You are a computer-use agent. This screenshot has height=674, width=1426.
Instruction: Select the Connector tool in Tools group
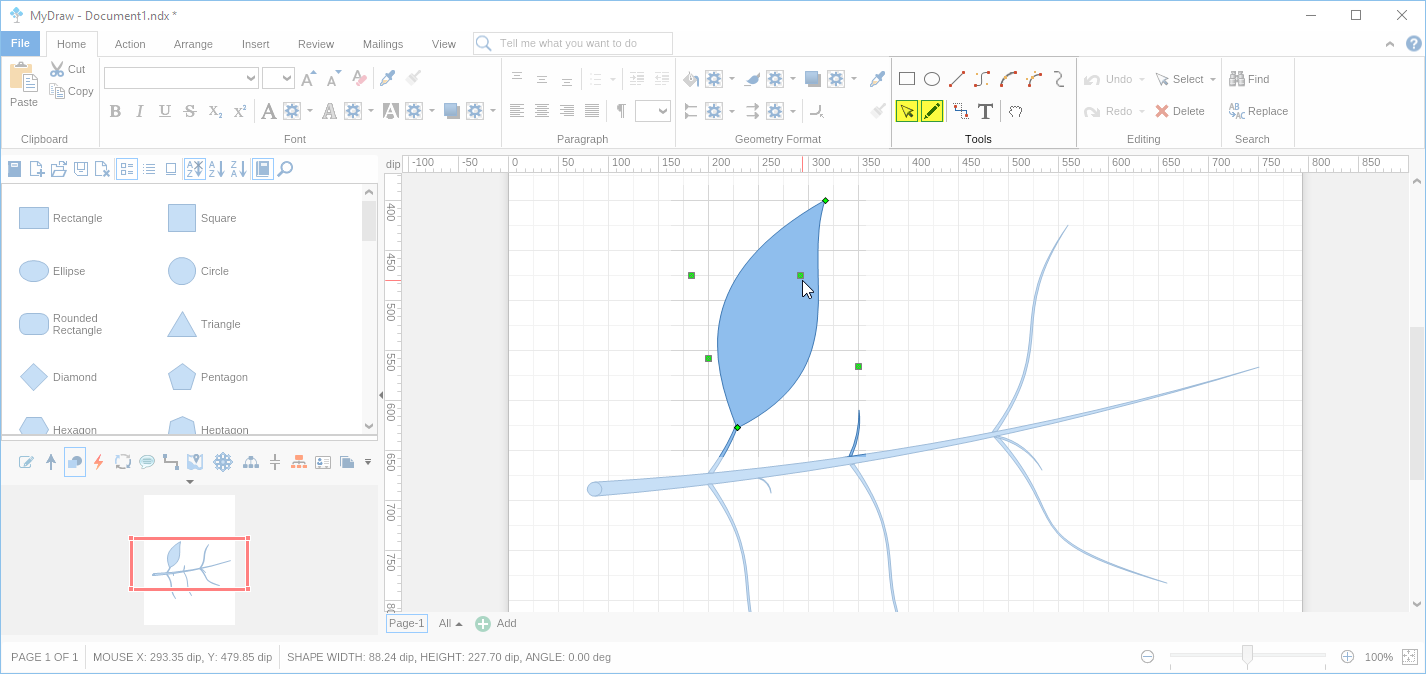(x=961, y=111)
